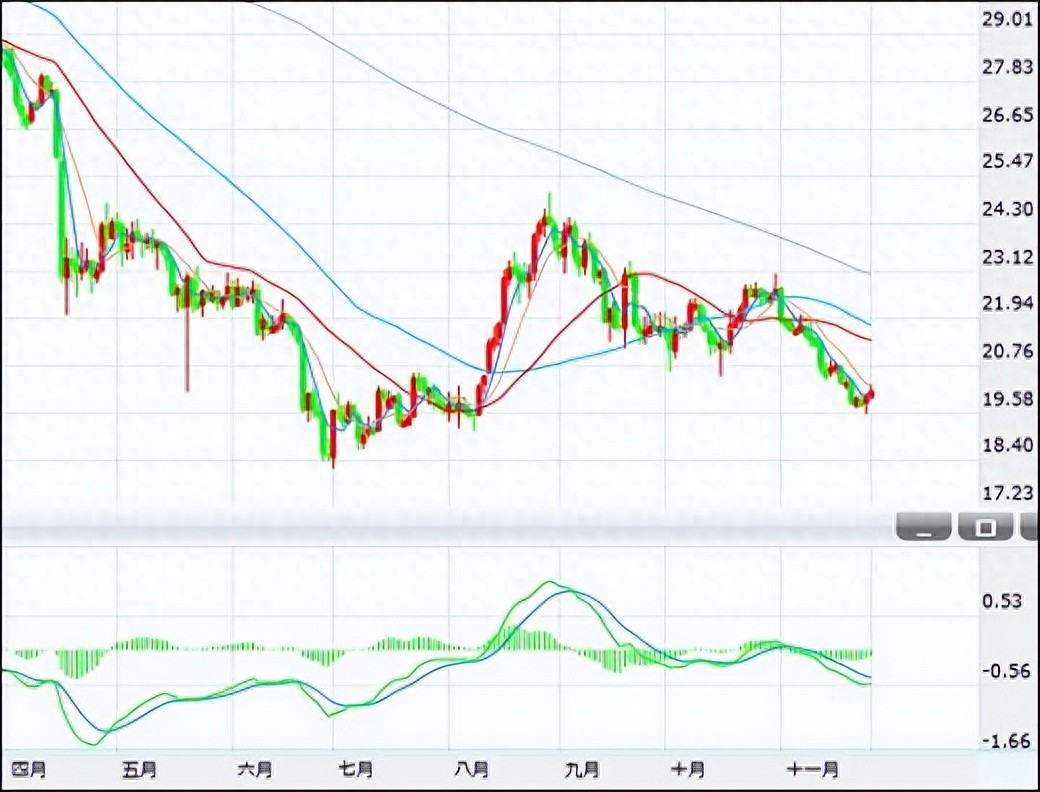1040x792 pixels.
Task: Click the 19.58 price label
Action: click(x=1008, y=398)
